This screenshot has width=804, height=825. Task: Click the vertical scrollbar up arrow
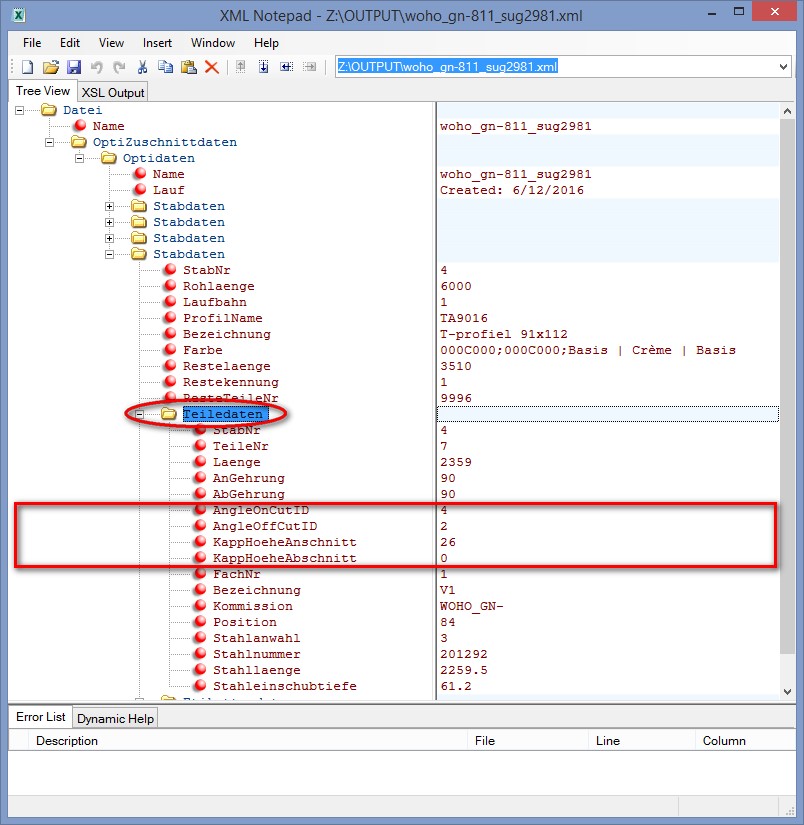[x=787, y=111]
